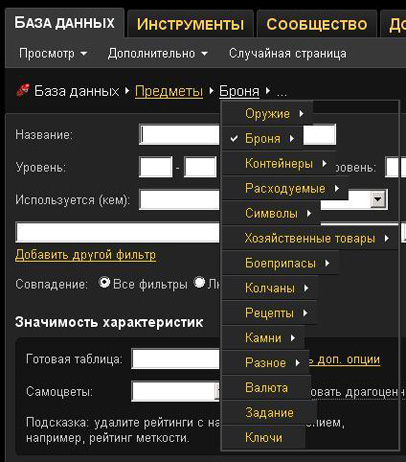Select the Все фильтры radio button
The width and height of the screenshot is (406, 462).
pos(104,283)
